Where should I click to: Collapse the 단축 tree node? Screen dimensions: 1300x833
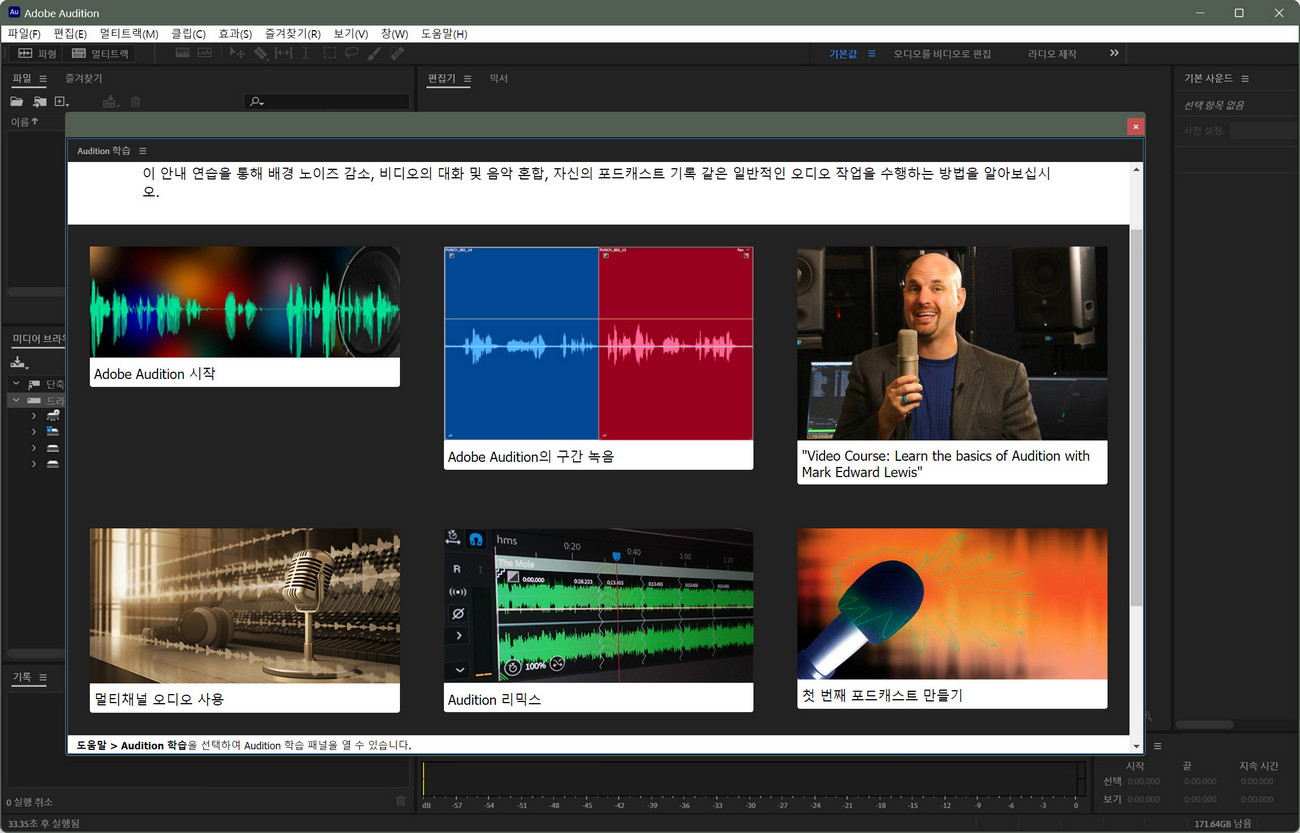pyautogui.click(x=16, y=384)
